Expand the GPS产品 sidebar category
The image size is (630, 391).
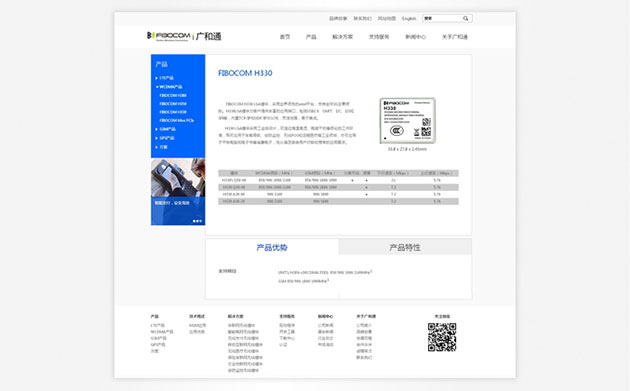click(165, 138)
